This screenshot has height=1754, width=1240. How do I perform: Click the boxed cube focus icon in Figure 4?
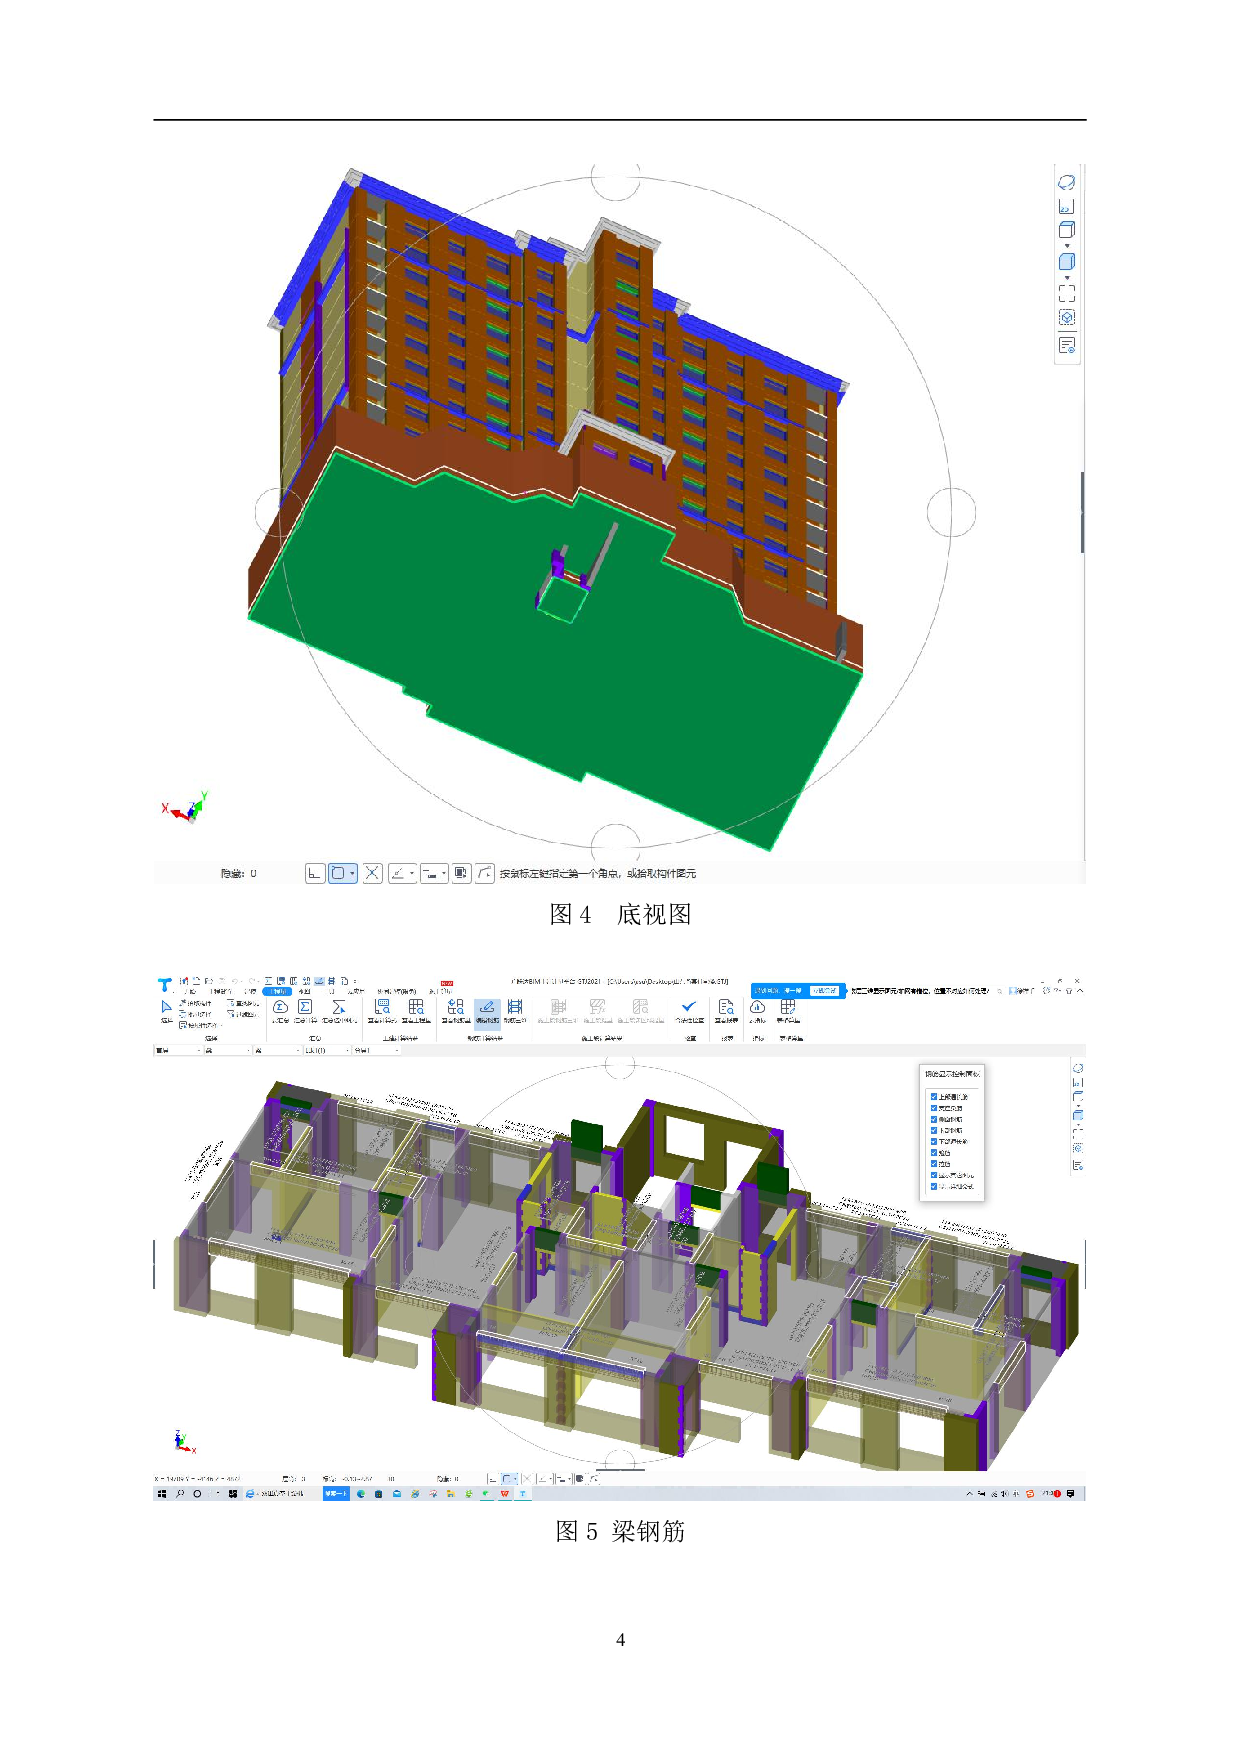pyautogui.click(x=1067, y=317)
